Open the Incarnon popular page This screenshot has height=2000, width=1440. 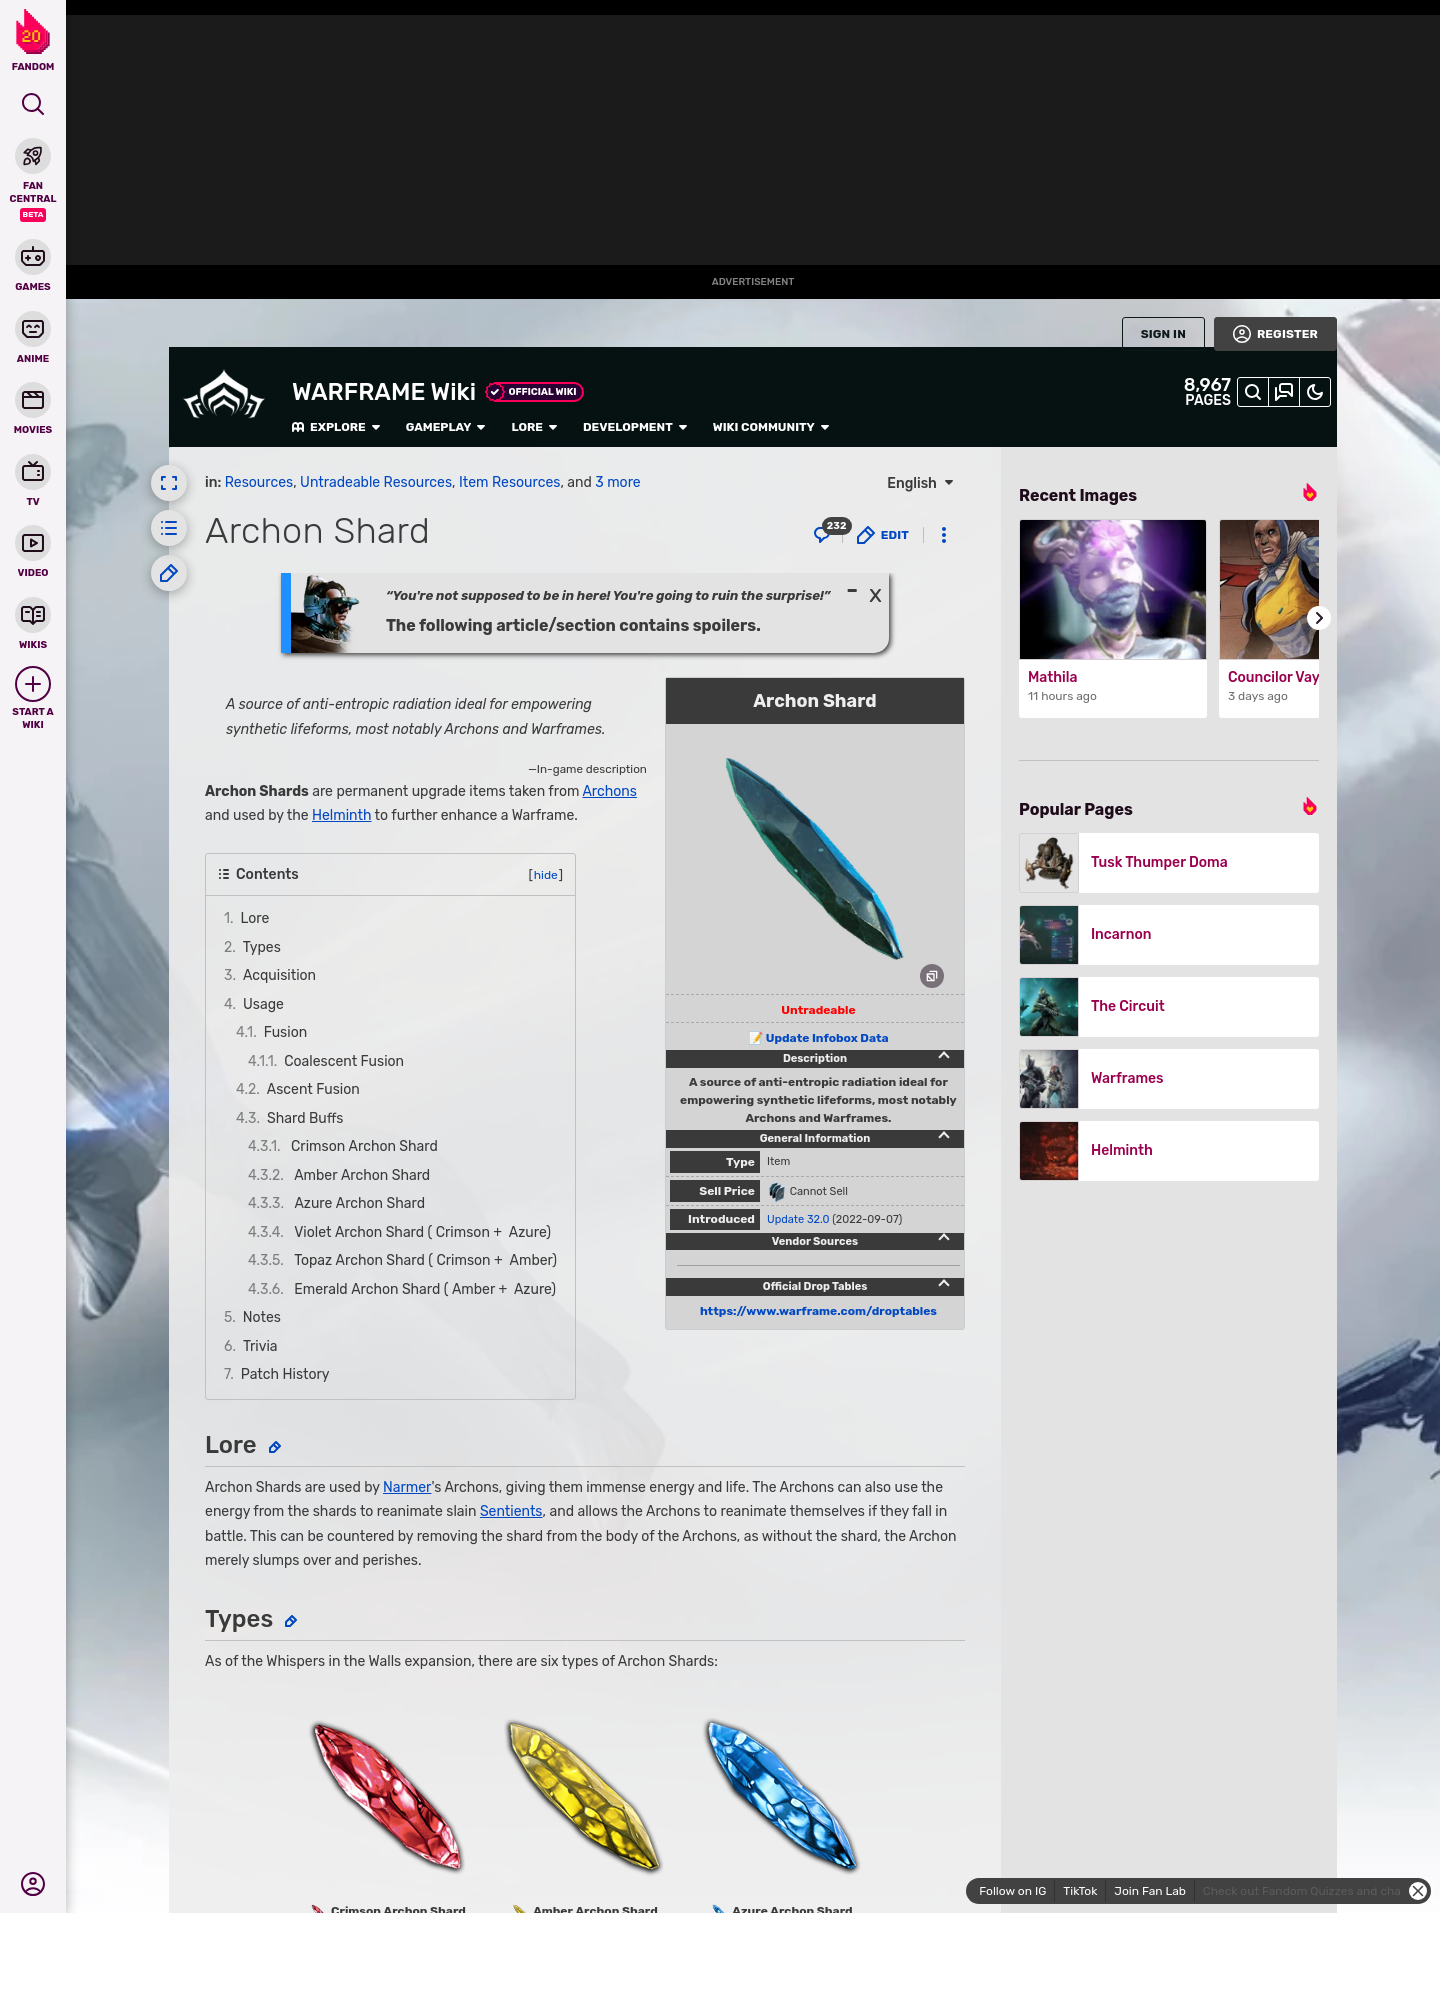point(1169,934)
